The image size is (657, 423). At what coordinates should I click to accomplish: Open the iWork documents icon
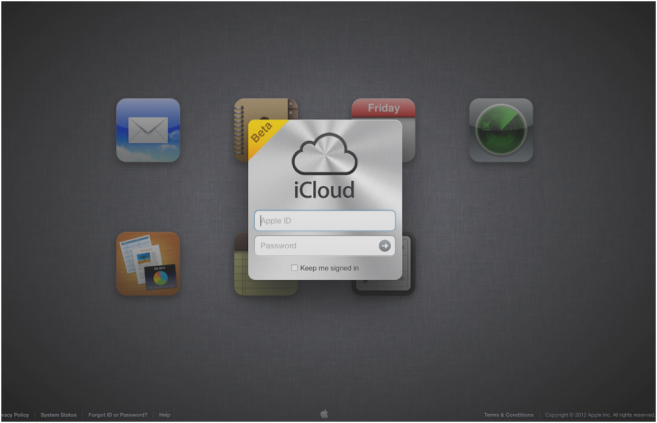coord(148,263)
